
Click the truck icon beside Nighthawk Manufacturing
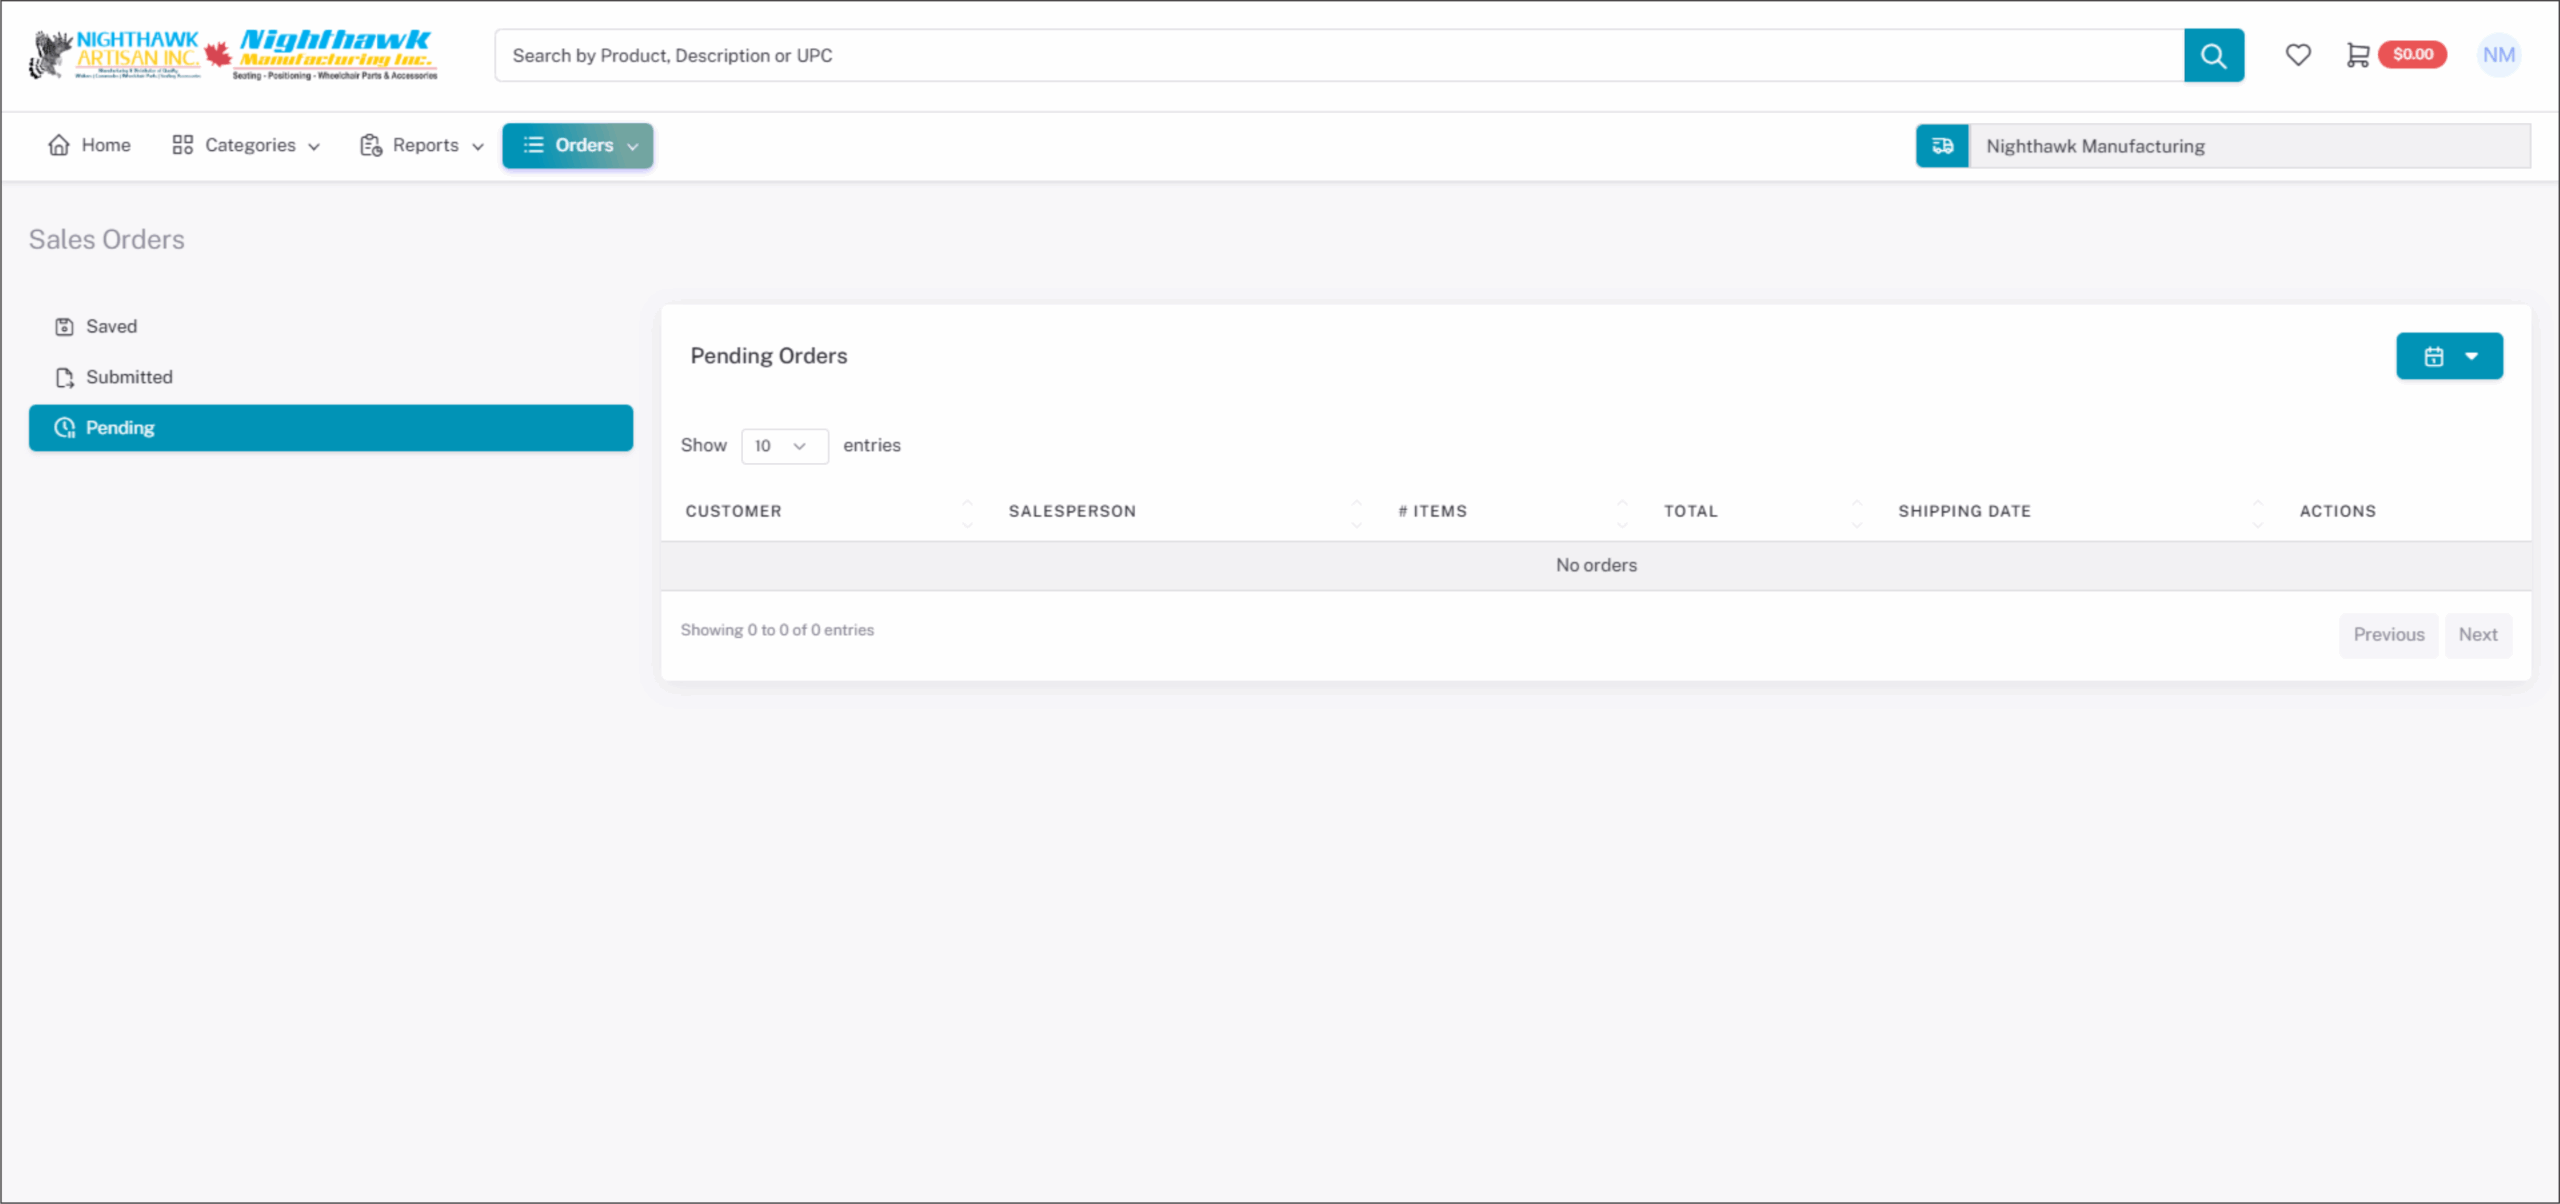point(1942,146)
